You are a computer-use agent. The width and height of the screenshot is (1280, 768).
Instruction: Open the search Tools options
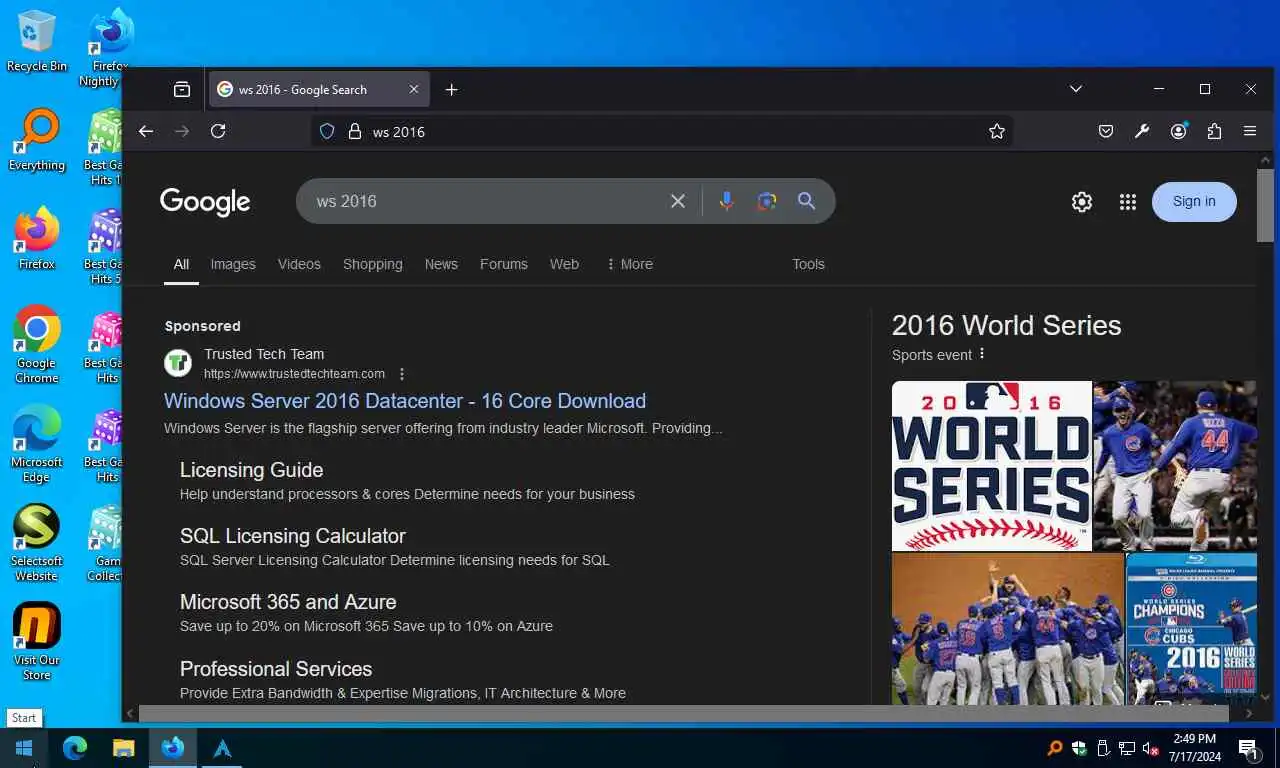point(808,264)
